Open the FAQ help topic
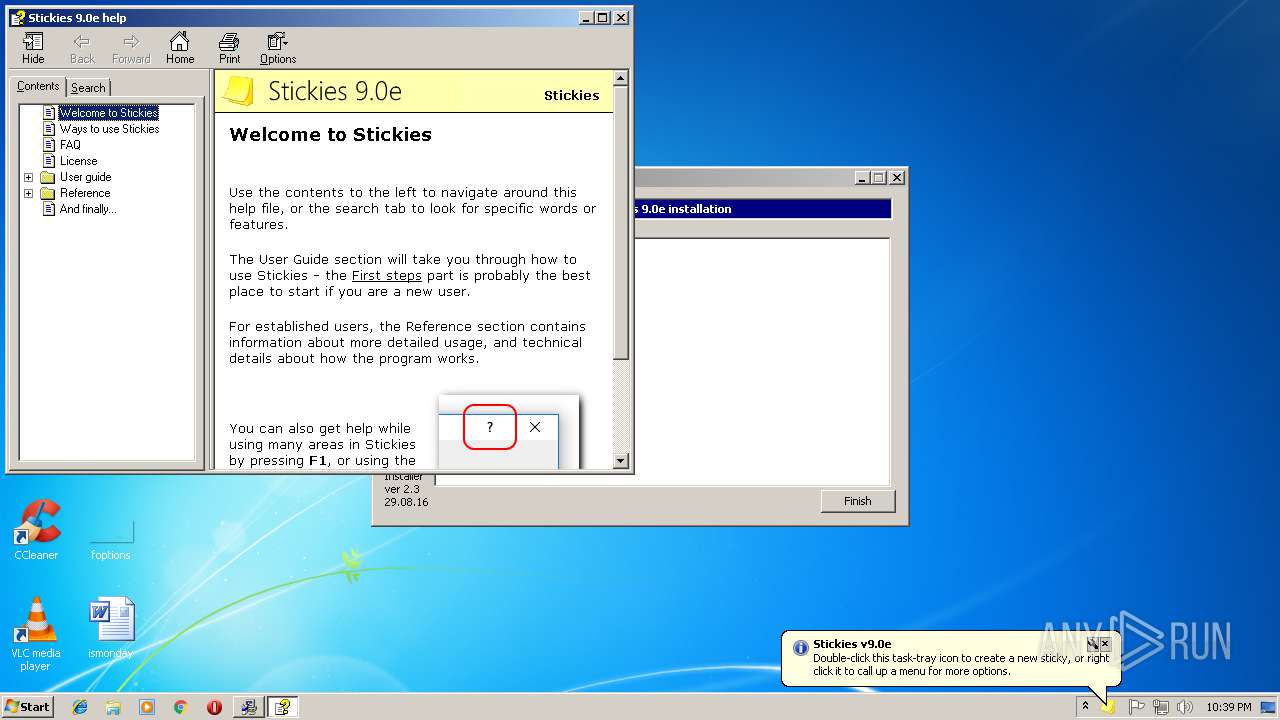This screenshot has height=720, width=1280. point(70,145)
